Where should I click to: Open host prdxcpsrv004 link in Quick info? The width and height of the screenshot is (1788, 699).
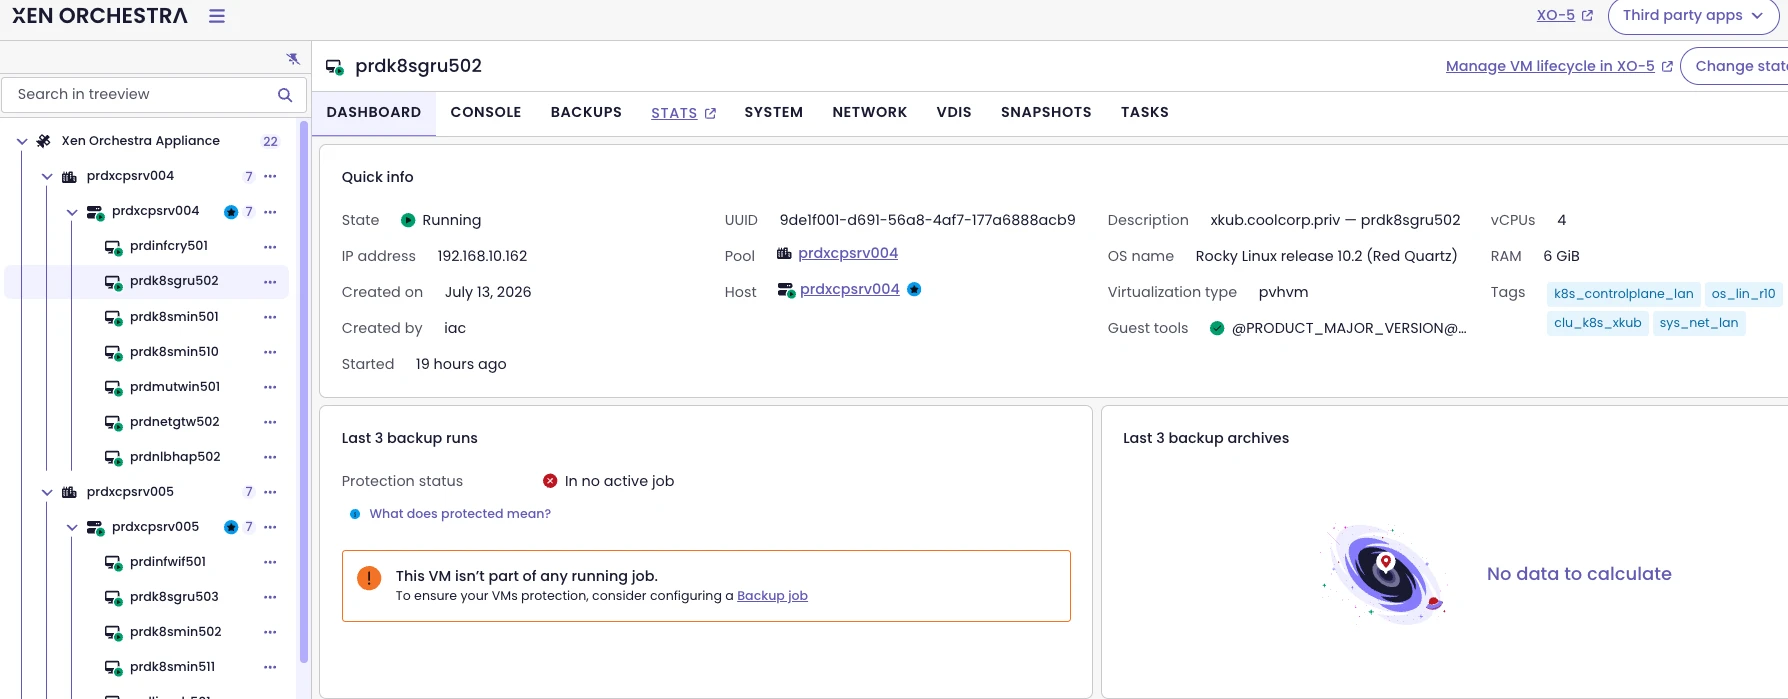coord(850,290)
